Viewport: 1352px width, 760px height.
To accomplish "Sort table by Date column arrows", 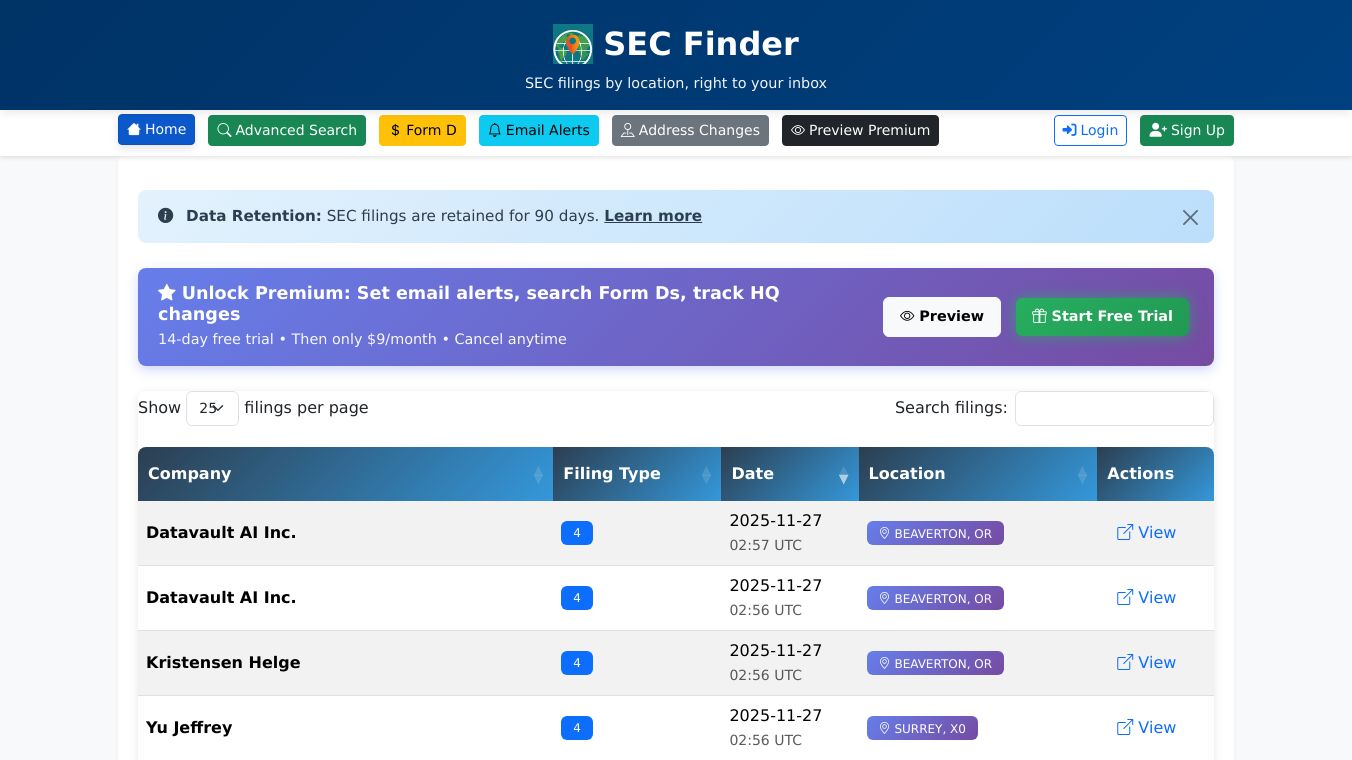I will click(x=843, y=475).
